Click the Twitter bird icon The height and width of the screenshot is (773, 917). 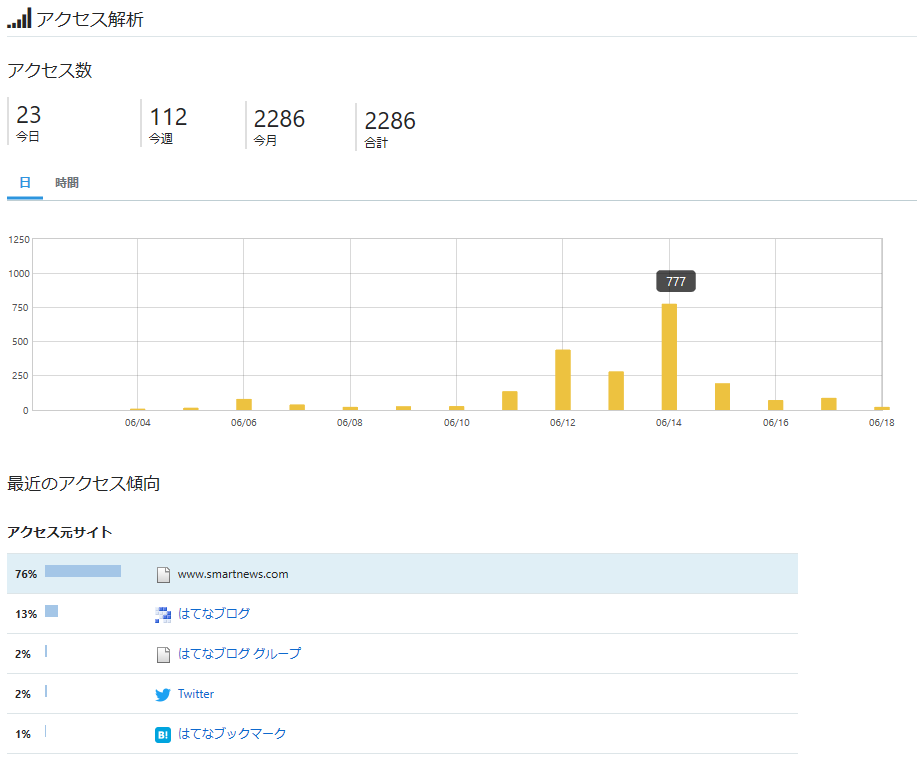163,694
